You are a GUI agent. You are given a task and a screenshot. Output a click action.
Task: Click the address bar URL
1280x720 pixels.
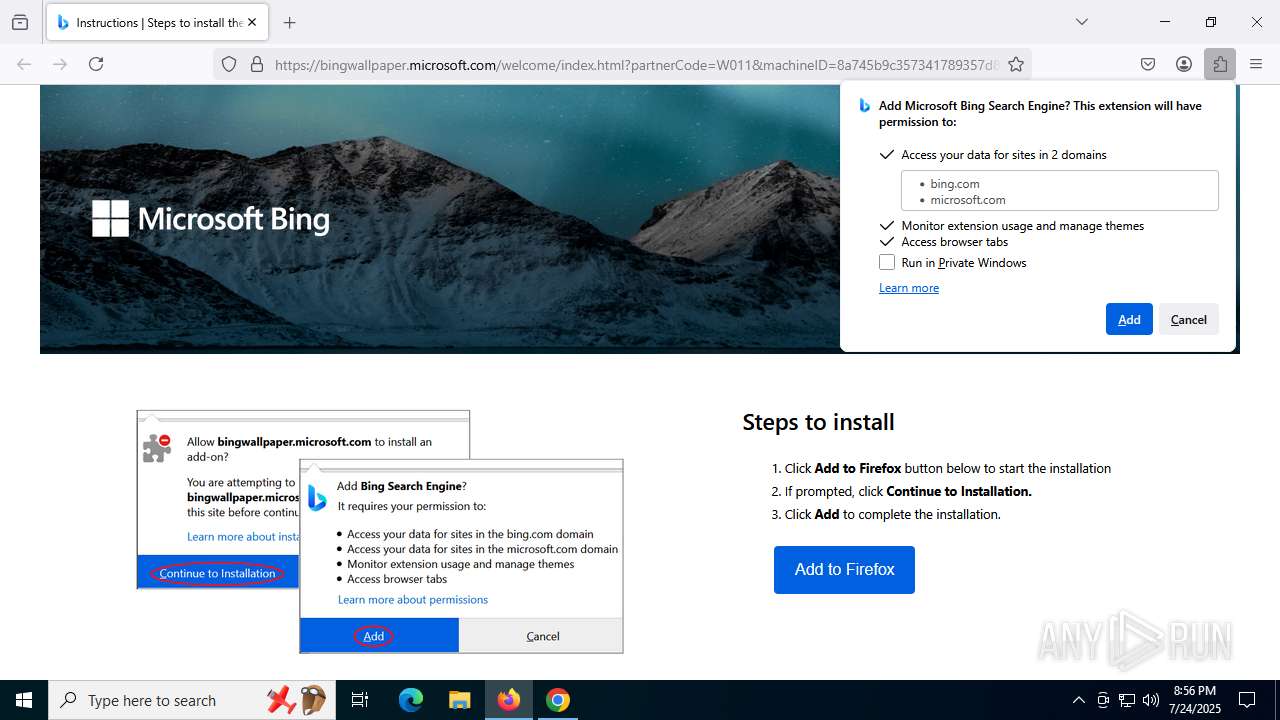(x=635, y=64)
